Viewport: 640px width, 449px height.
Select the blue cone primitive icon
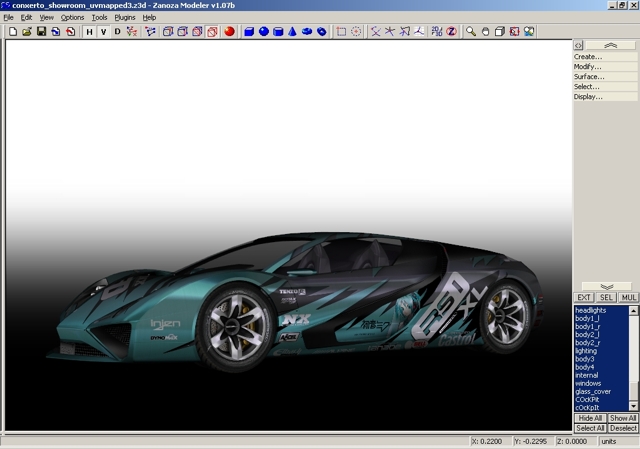[x=293, y=32]
